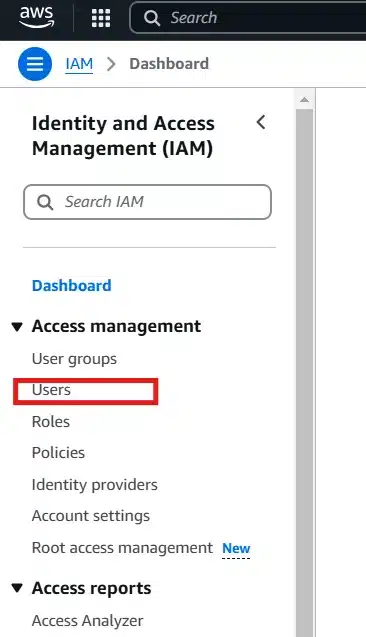Collapse the IAM navigation panel chevron

(261, 122)
